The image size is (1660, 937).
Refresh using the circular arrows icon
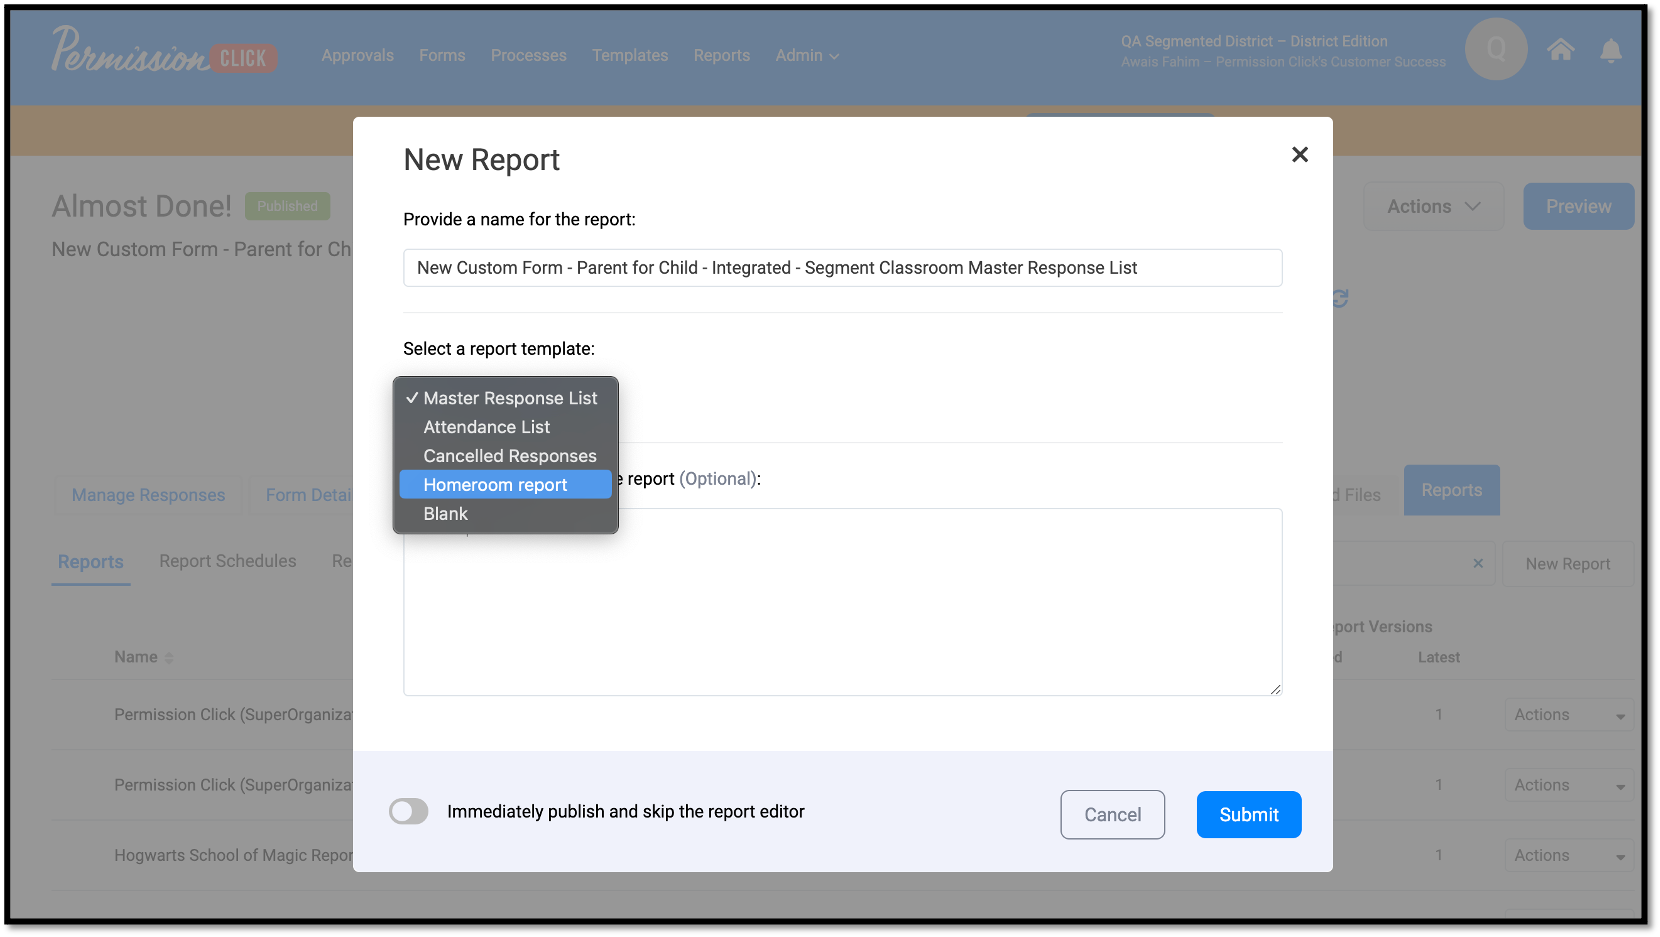(1338, 297)
